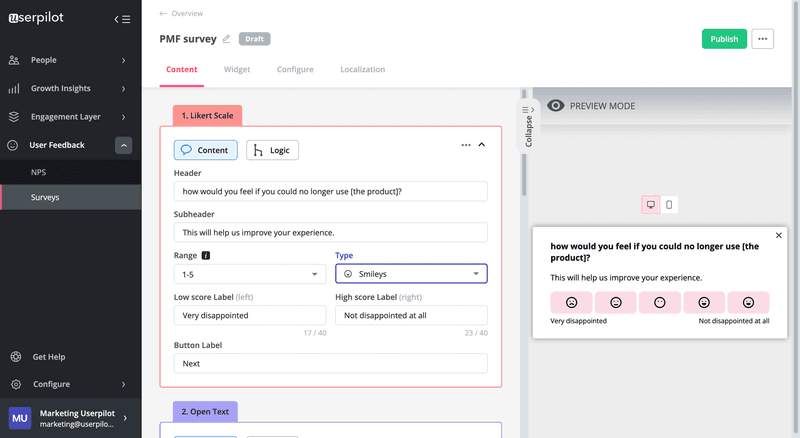This screenshot has height=438, width=800.
Task: Click the Range info icon
Action: point(206,255)
